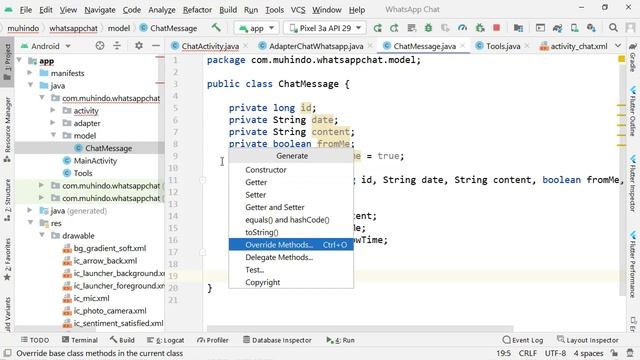This screenshot has width=640, height=360.
Task: Open the Event Log
Action: pyautogui.click(x=523, y=340)
